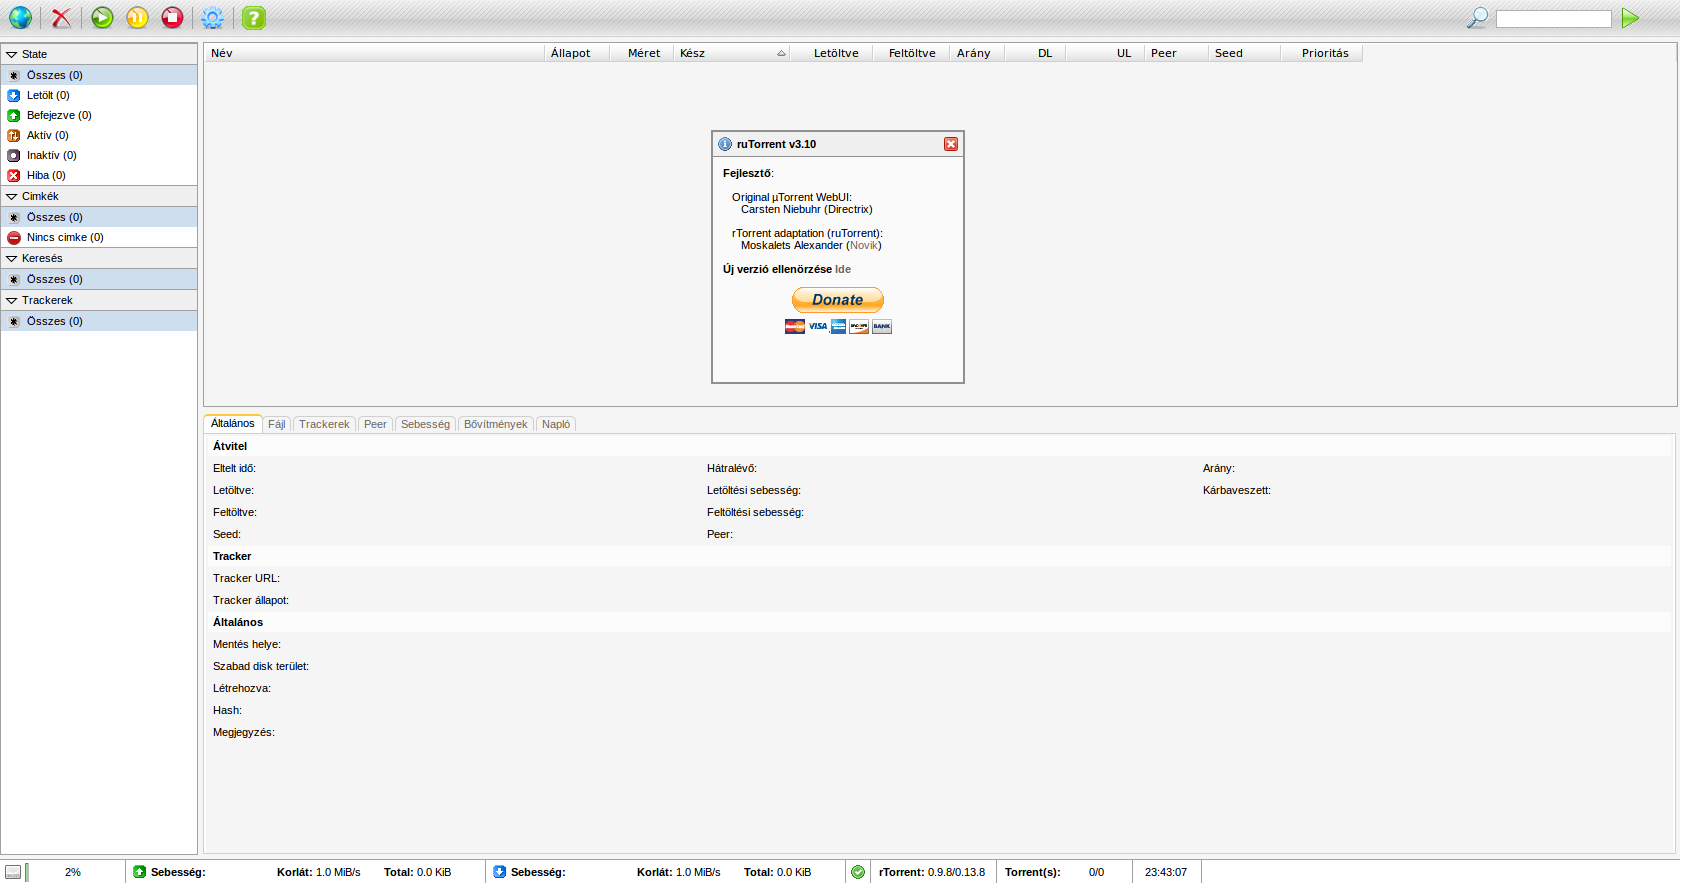Select Befejezve (0) filter
1681x892 pixels.
[99, 115]
